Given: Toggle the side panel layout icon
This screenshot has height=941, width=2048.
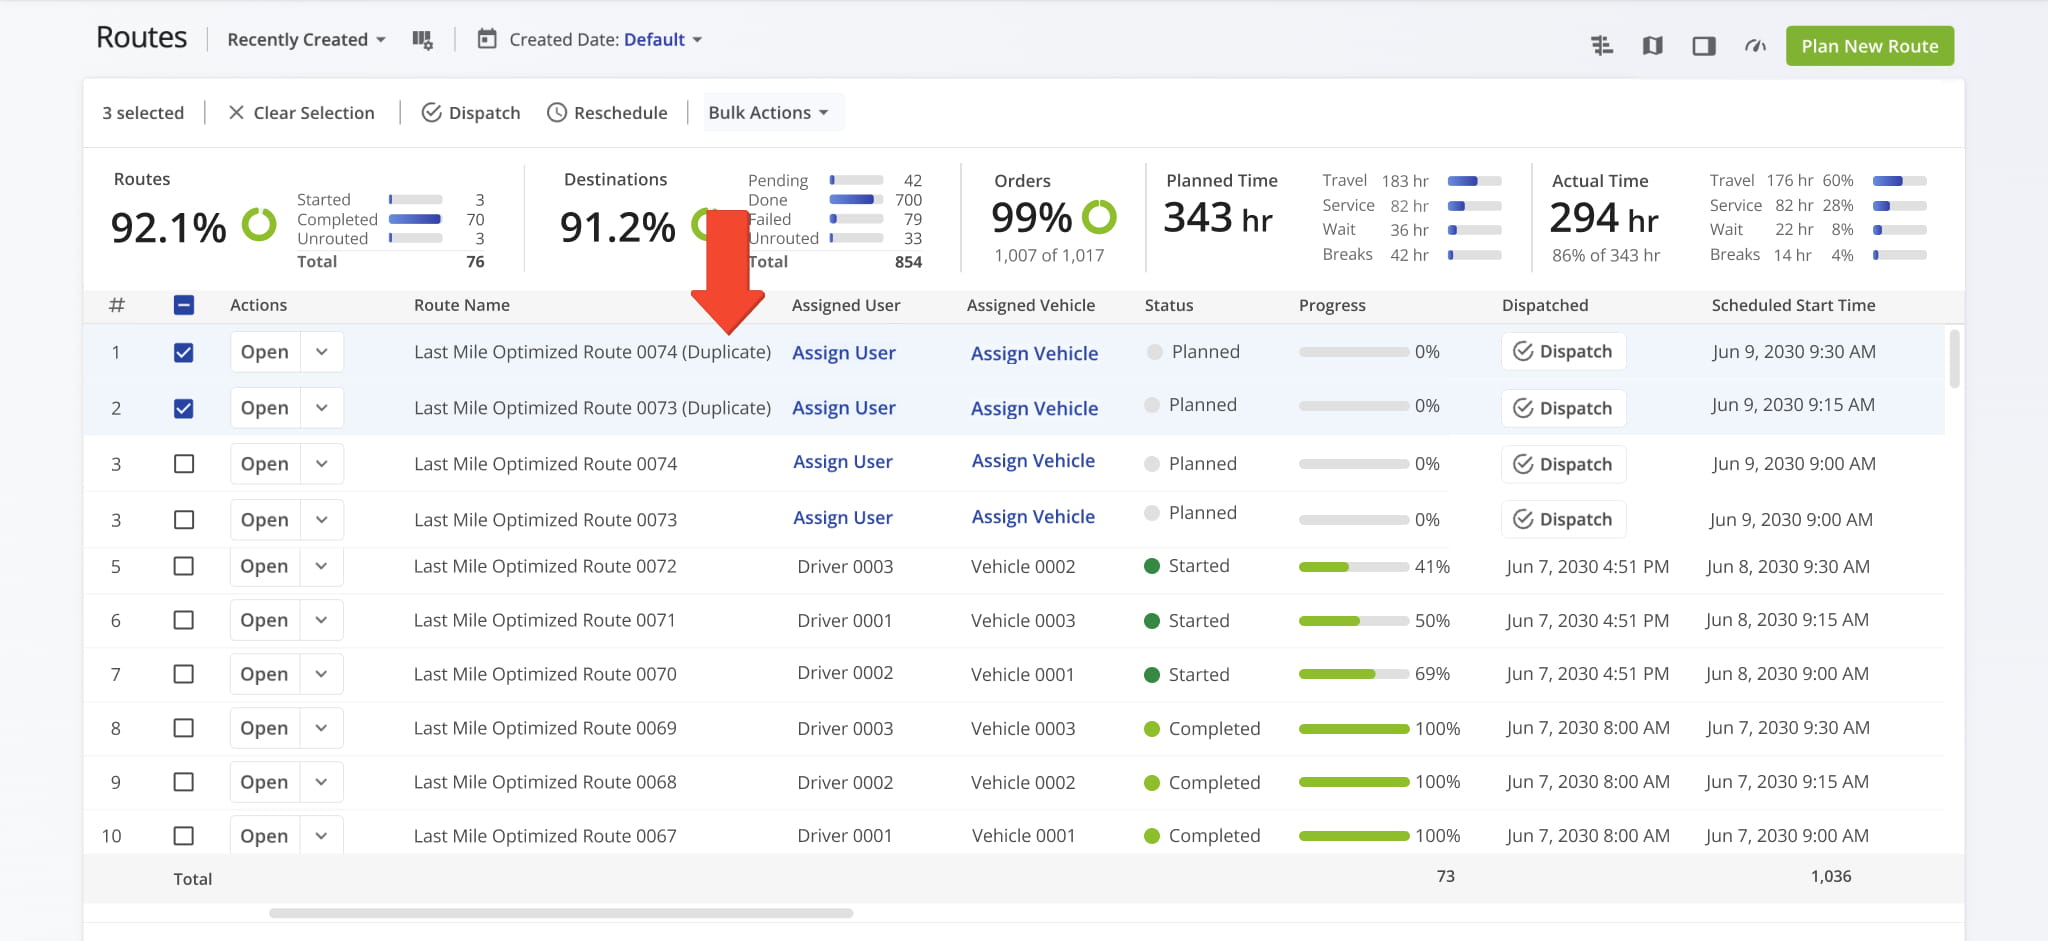Looking at the screenshot, I should click(x=1704, y=46).
